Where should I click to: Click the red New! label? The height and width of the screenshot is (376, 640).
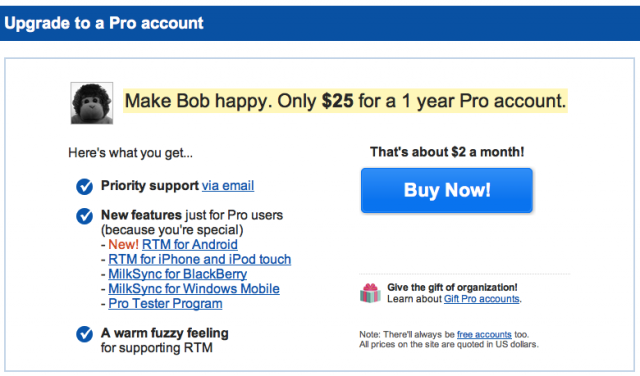tap(123, 245)
